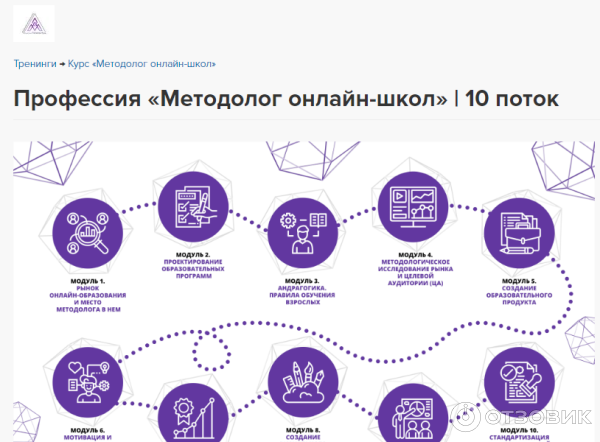Click Module 1 people-and-magnifier icon
The width and height of the screenshot is (600, 442).
[x=88, y=232]
